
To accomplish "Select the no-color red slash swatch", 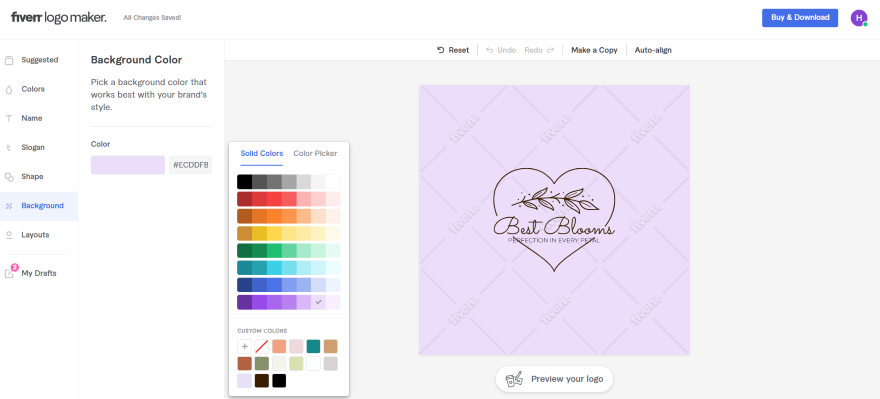I will click(x=262, y=346).
